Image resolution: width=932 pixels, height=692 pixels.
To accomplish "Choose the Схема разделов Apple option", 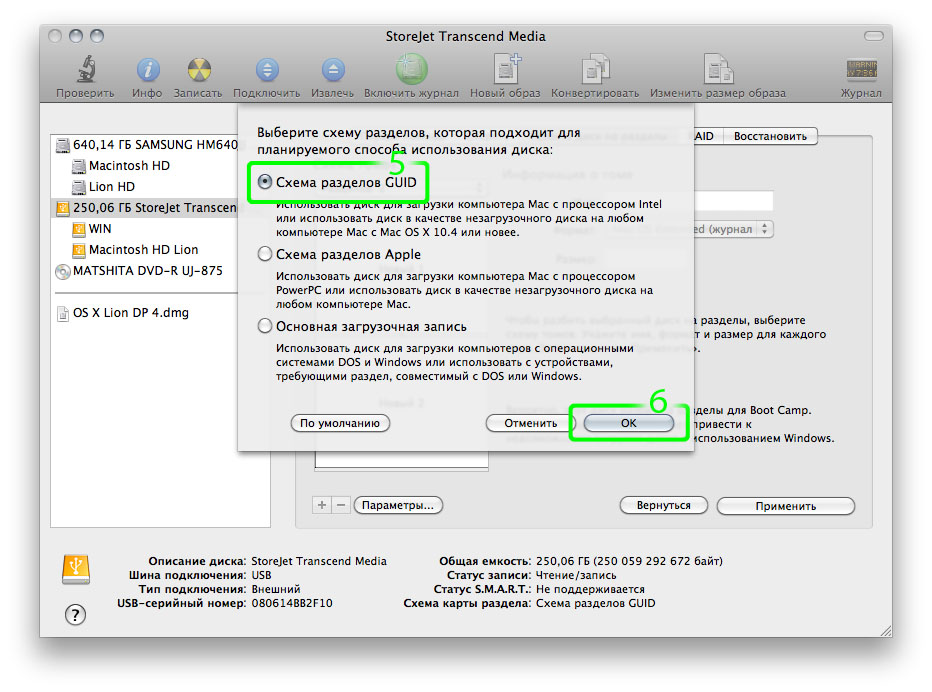I will [x=263, y=253].
